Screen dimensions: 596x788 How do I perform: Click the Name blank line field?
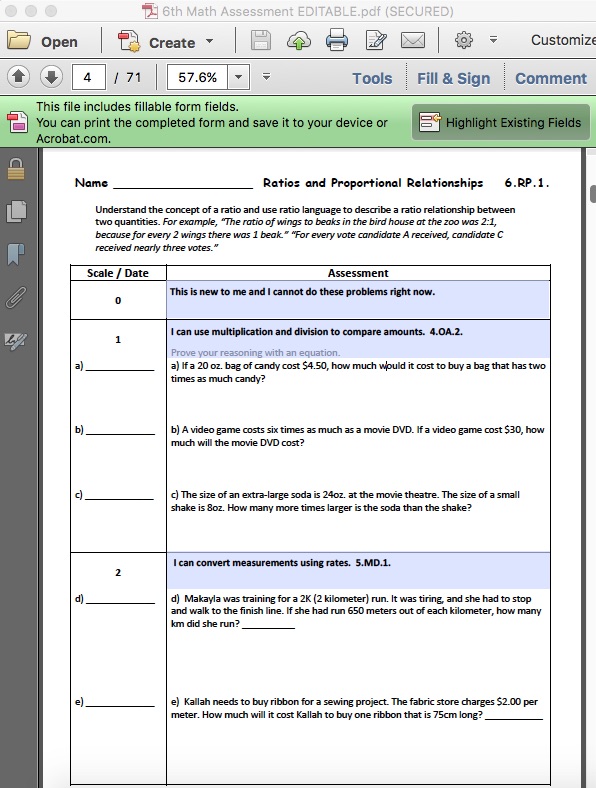(183, 183)
